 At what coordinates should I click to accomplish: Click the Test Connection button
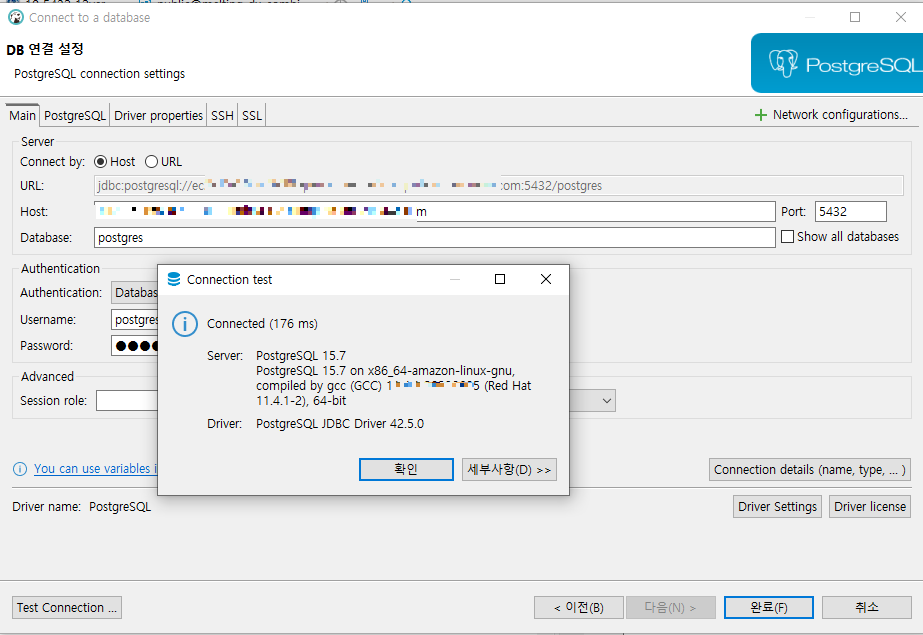67,608
